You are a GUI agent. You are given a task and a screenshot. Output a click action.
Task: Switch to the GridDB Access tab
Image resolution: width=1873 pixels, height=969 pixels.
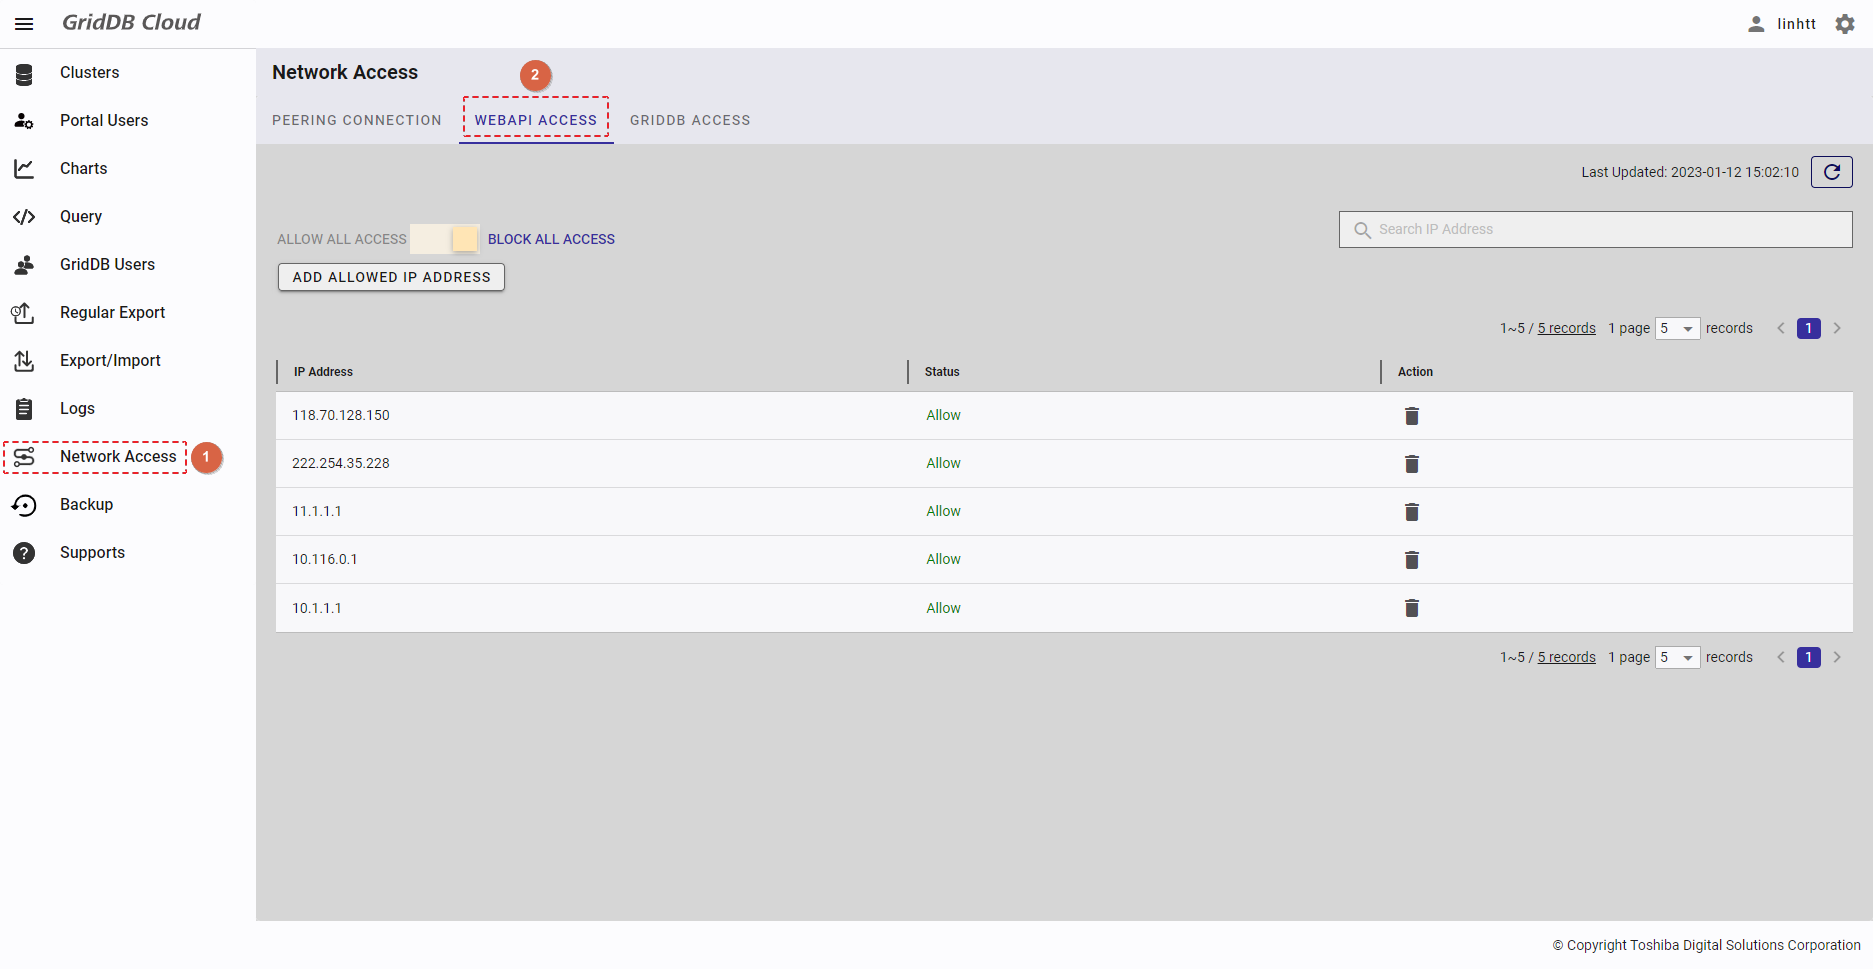tap(689, 120)
